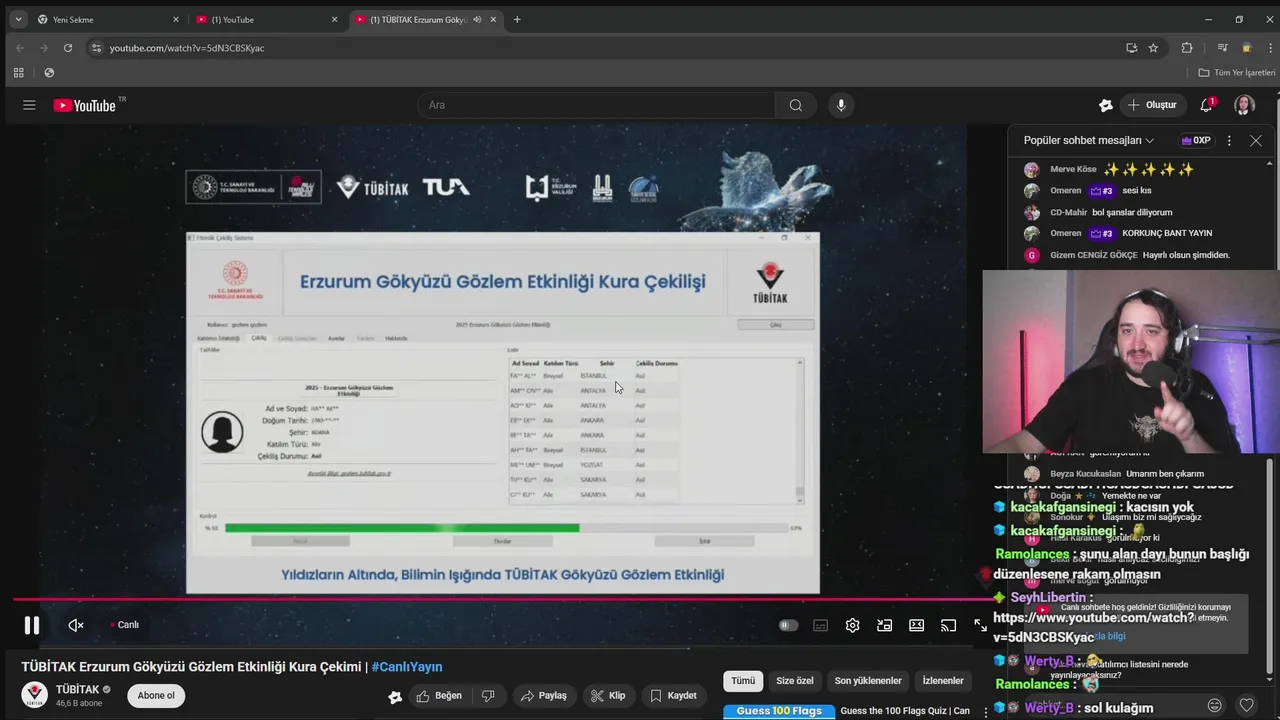Open browser media controls icon
Viewport: 1280px width, 720px height.
1222,47
